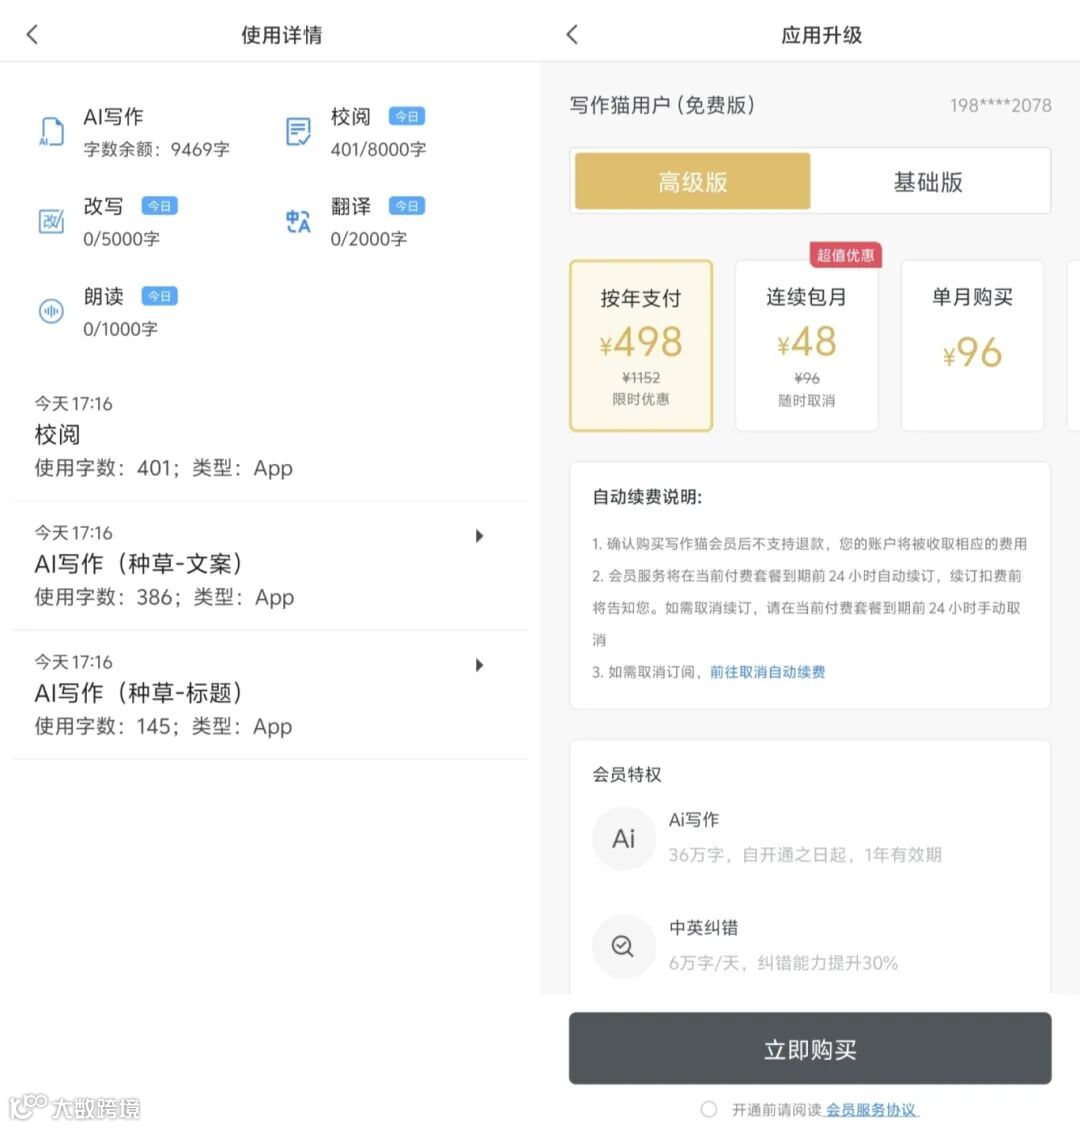Tap the AI写作 document icon

(51, 132)
